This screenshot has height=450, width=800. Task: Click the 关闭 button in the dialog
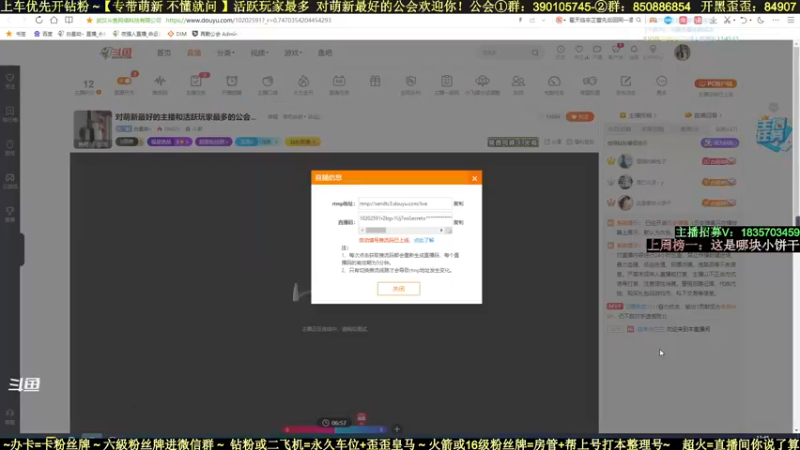398,289
